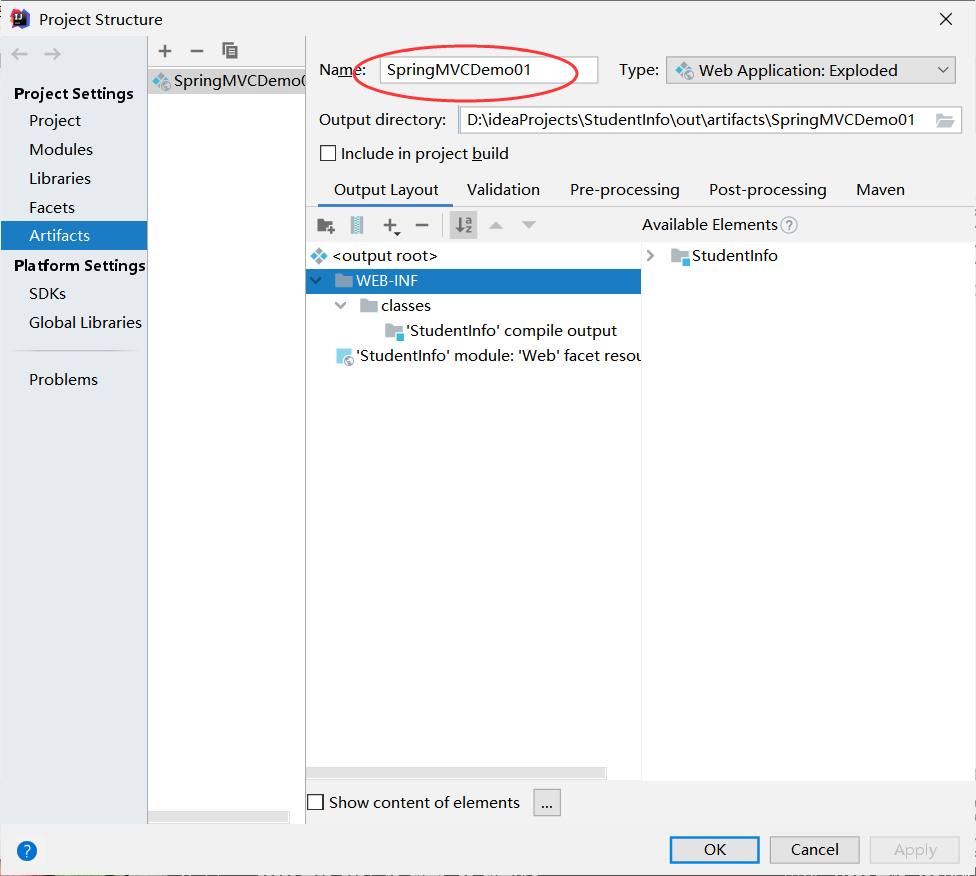Open the Maven tab
This screenshot has width=976, height=876.
pyautogui.click(x=880, y=190)
